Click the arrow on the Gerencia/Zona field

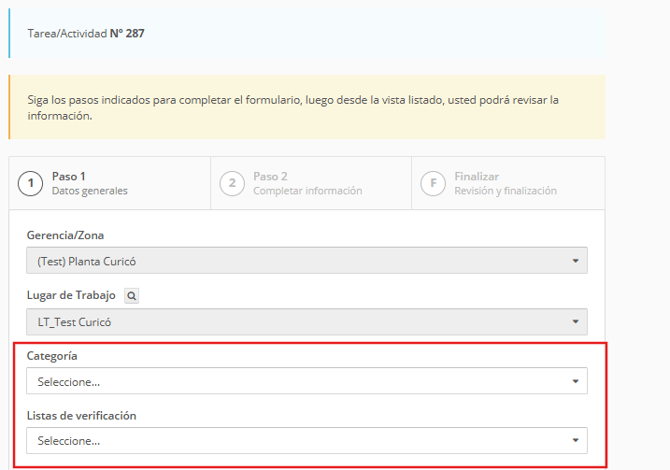pyautogui.click(x=575, y=261)
